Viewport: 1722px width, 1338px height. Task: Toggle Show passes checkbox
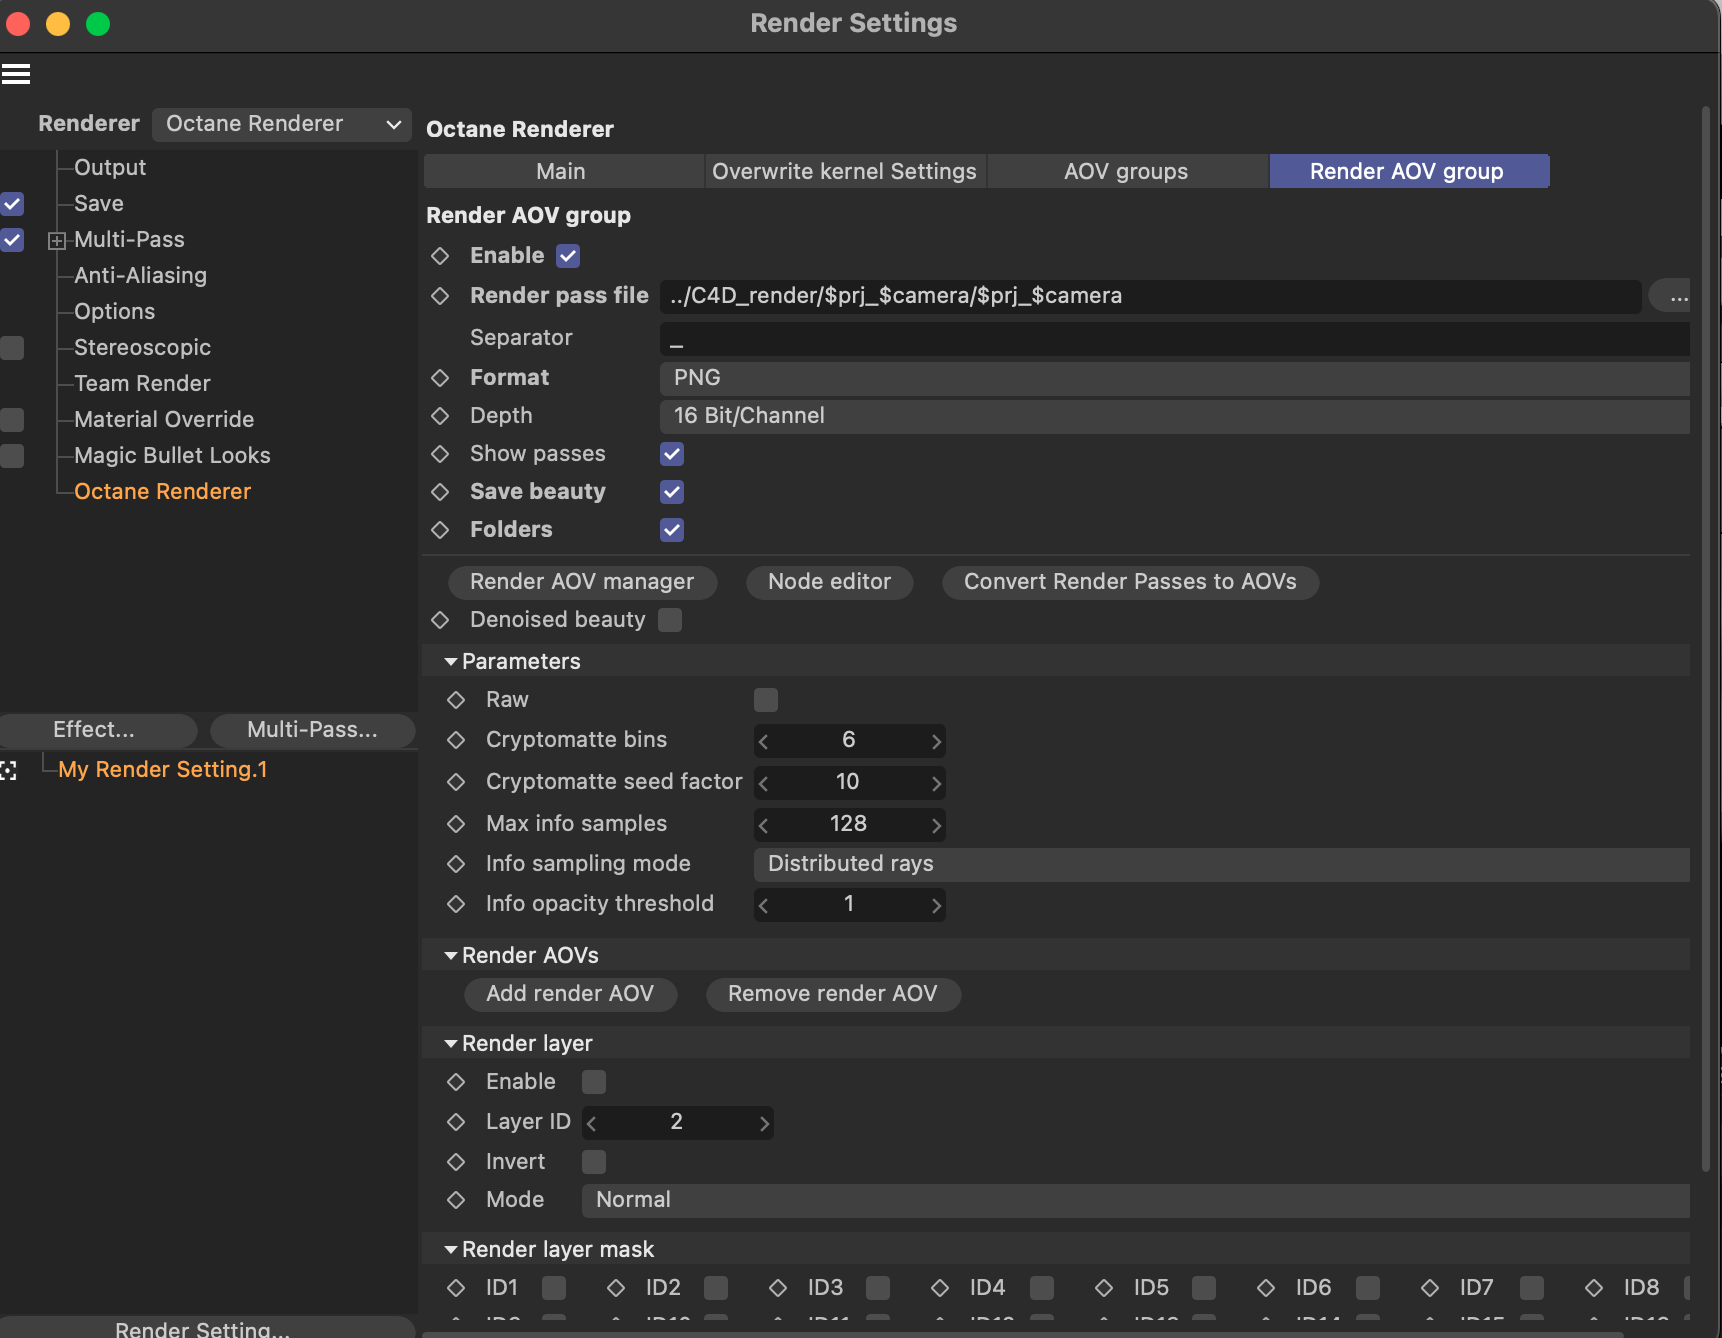[x=672, y=454]
